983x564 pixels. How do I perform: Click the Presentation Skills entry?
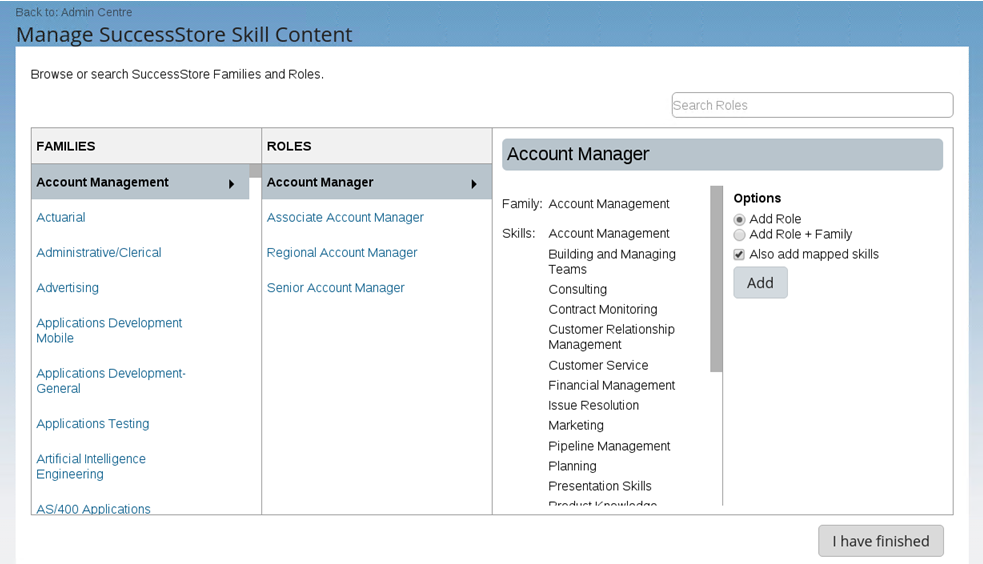click(599, 486)
